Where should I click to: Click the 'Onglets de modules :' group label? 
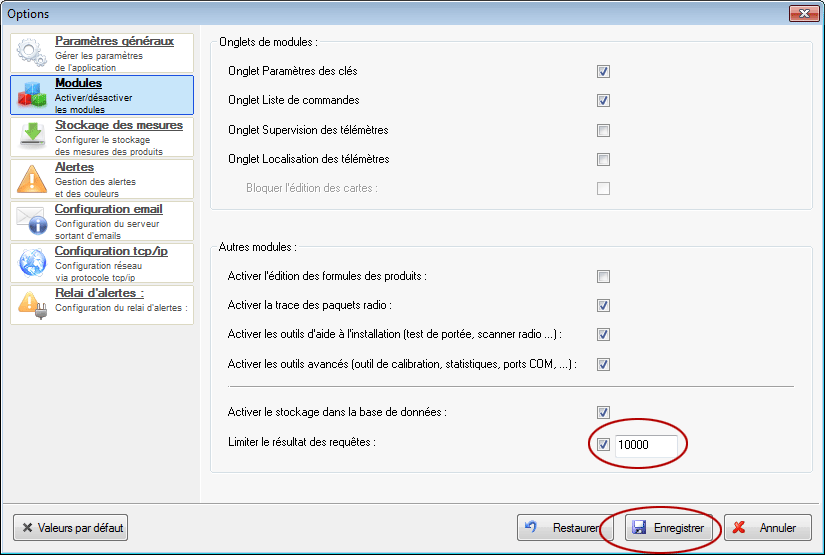pos(268,42)
